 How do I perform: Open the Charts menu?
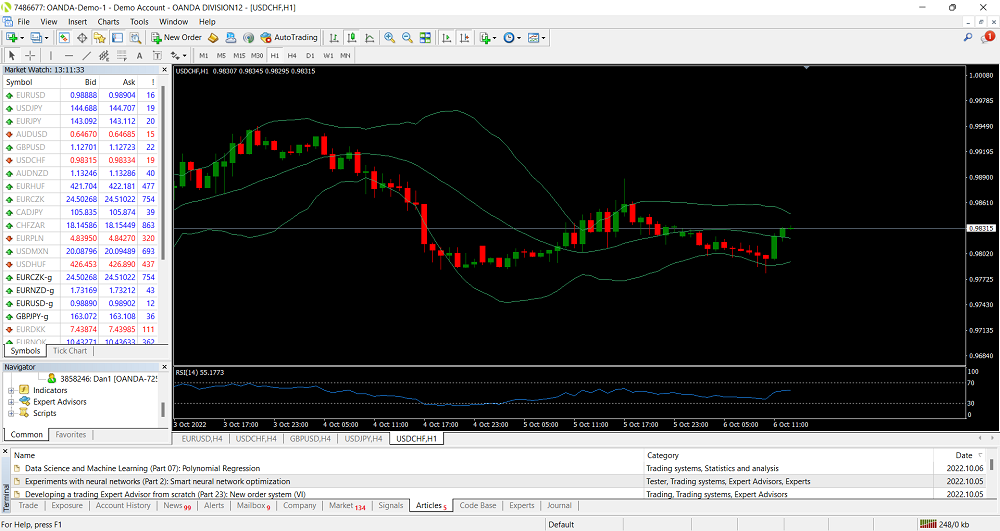pyautogui.click(x=108, y=22)
